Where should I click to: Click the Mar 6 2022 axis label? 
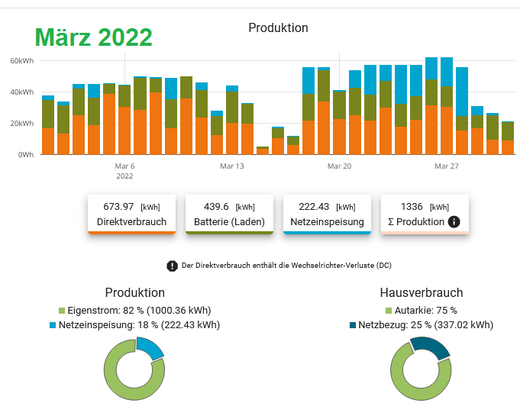(x=125, y=171)
